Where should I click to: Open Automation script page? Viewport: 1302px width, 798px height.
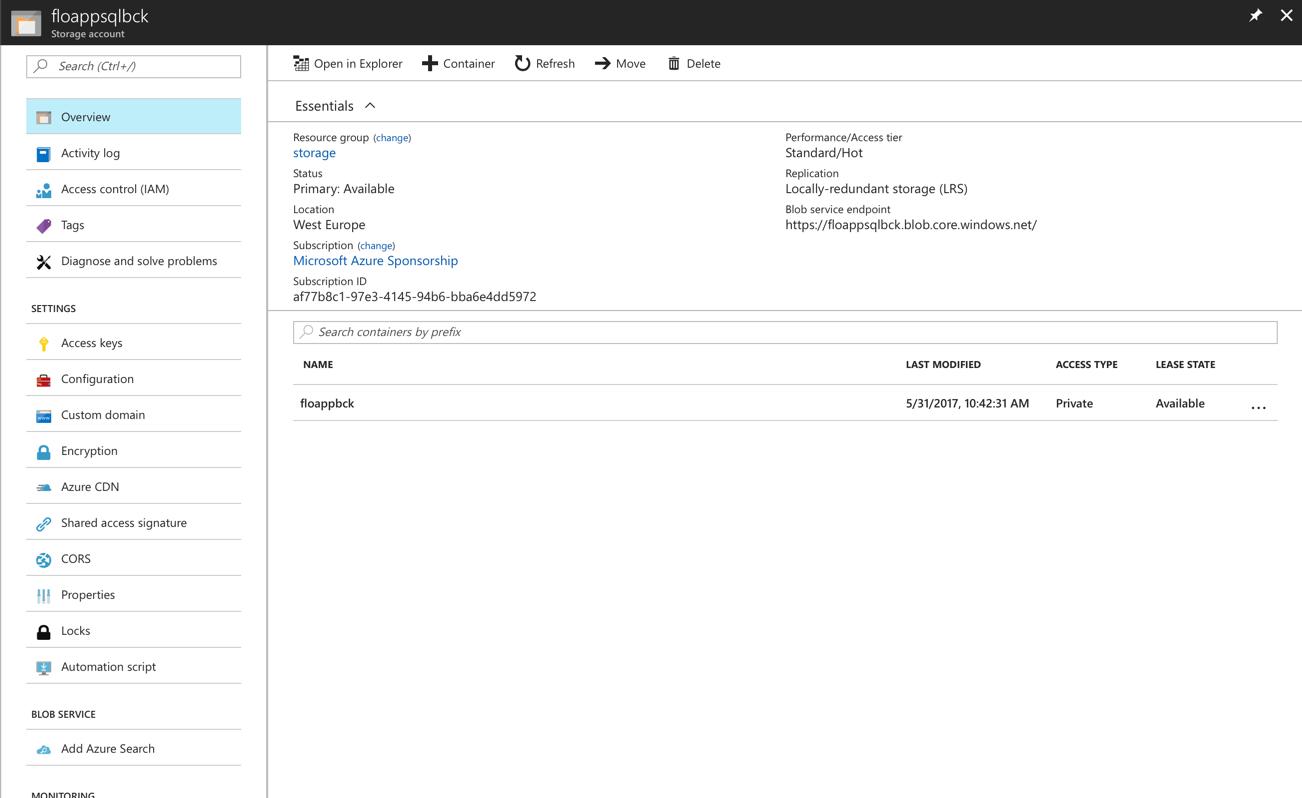click(134, 667)
